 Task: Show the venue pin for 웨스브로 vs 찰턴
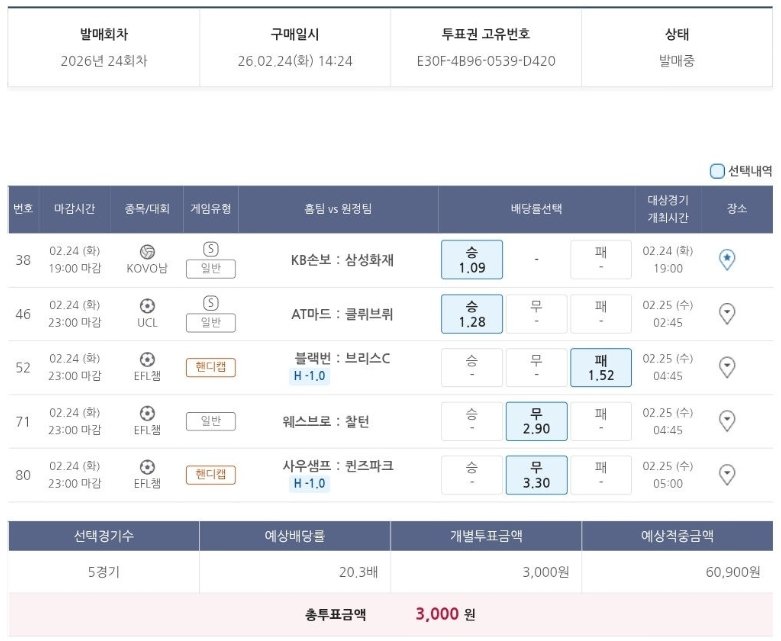(x=727, y=421)
